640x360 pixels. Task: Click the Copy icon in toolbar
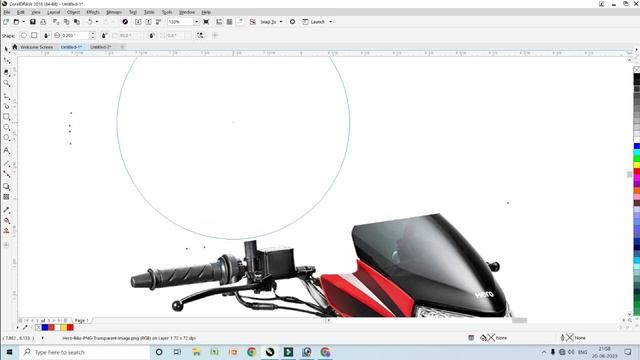click(x=66, y=22)
